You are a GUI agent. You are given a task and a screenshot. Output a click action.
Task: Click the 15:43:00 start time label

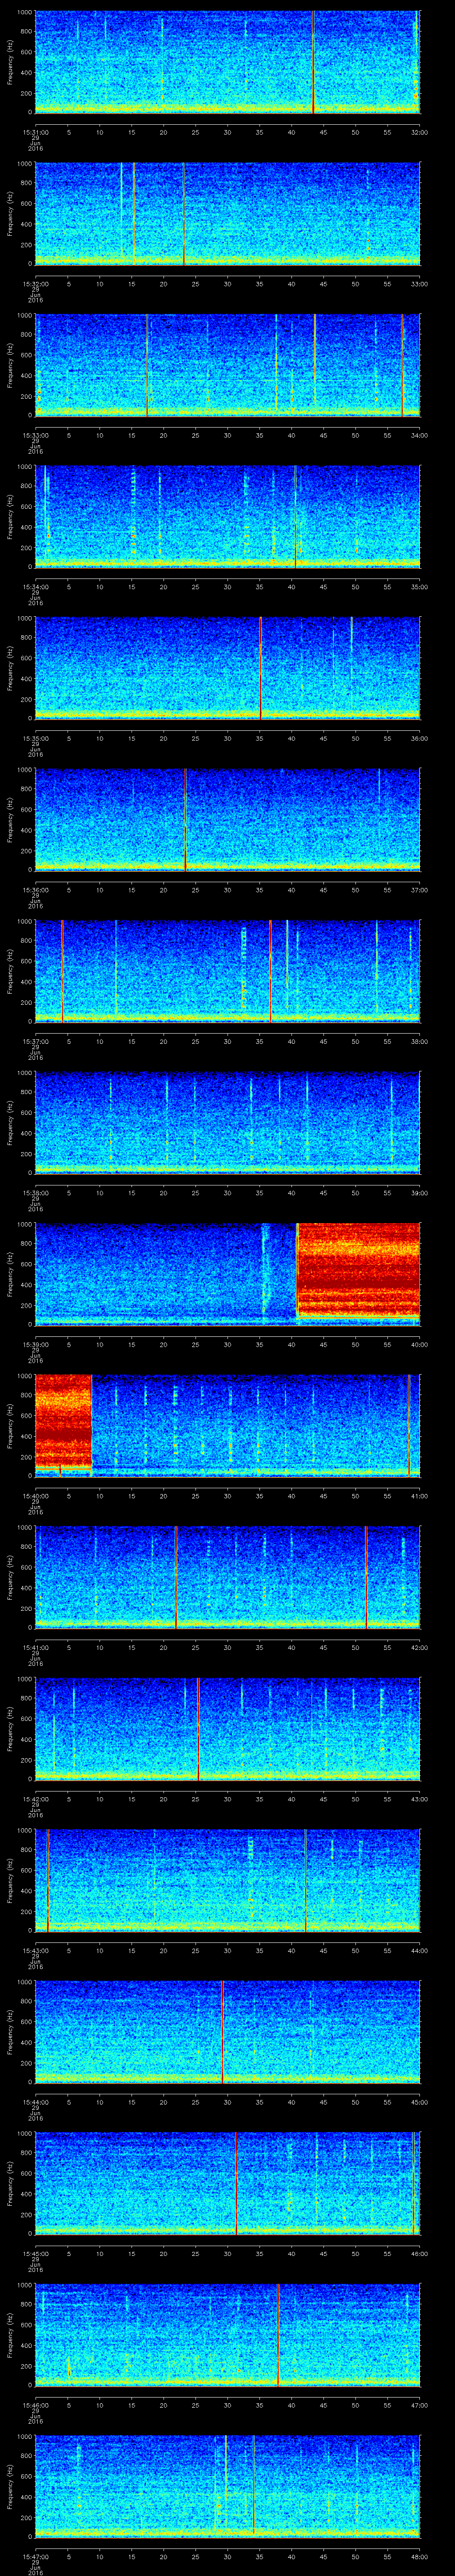tap(35, 1950)
